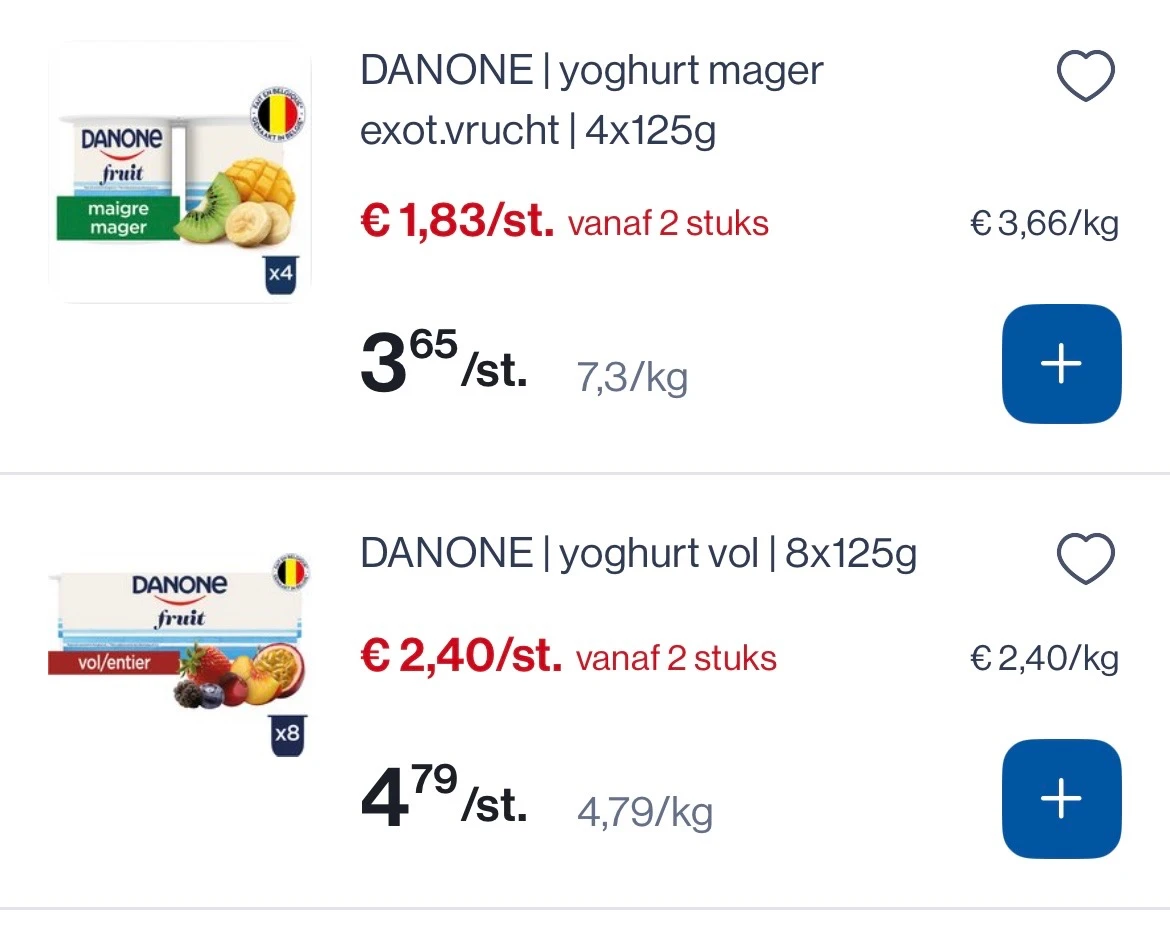The image size is (1170, 942).
Task: Favorite the yoghurt mager exot.vrucht product
Action: pyautogui.click(x=1085, y=74)
